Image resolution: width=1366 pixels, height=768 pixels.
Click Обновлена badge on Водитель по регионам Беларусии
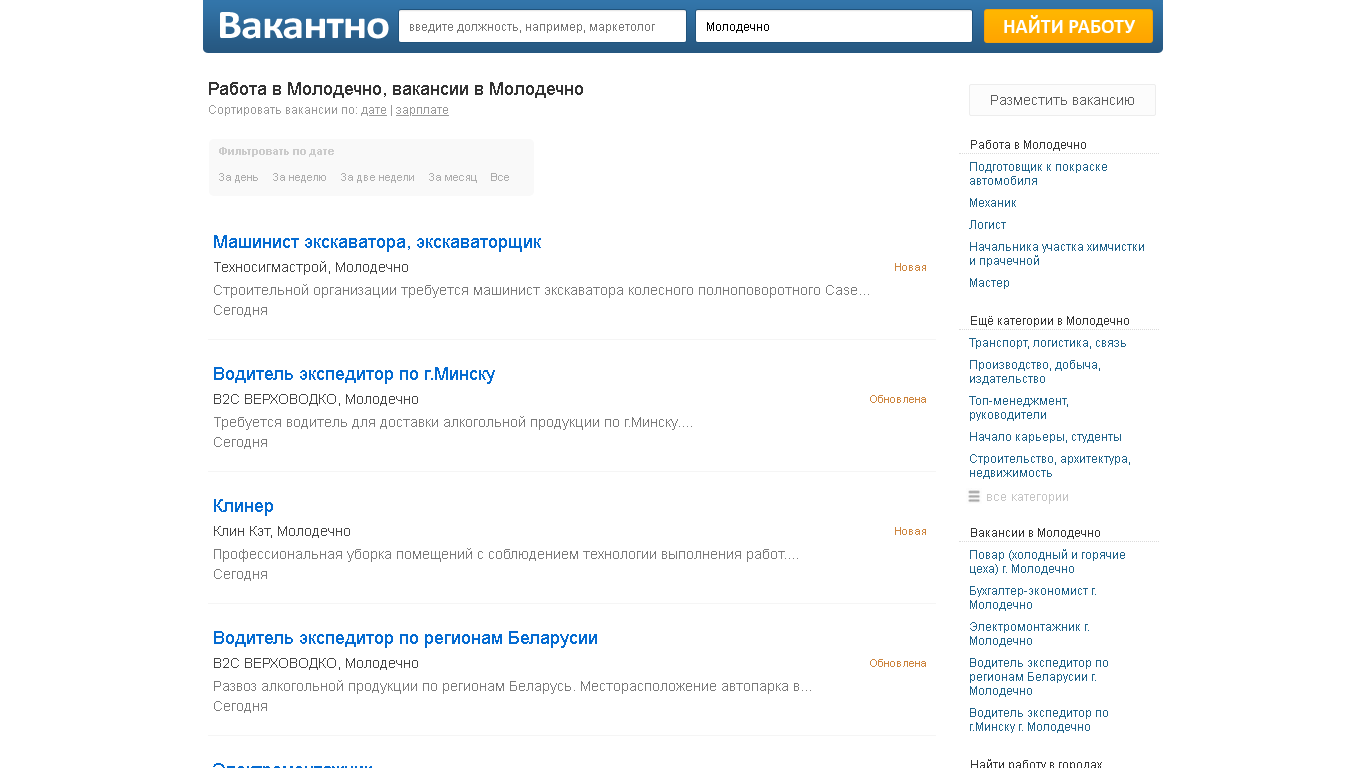pos(898,663)
